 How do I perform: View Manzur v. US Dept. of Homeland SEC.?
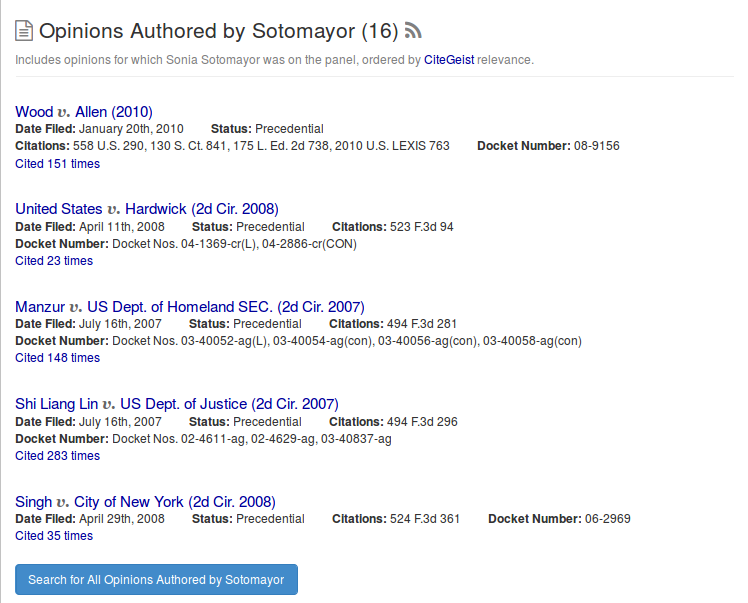click(189, 306)
